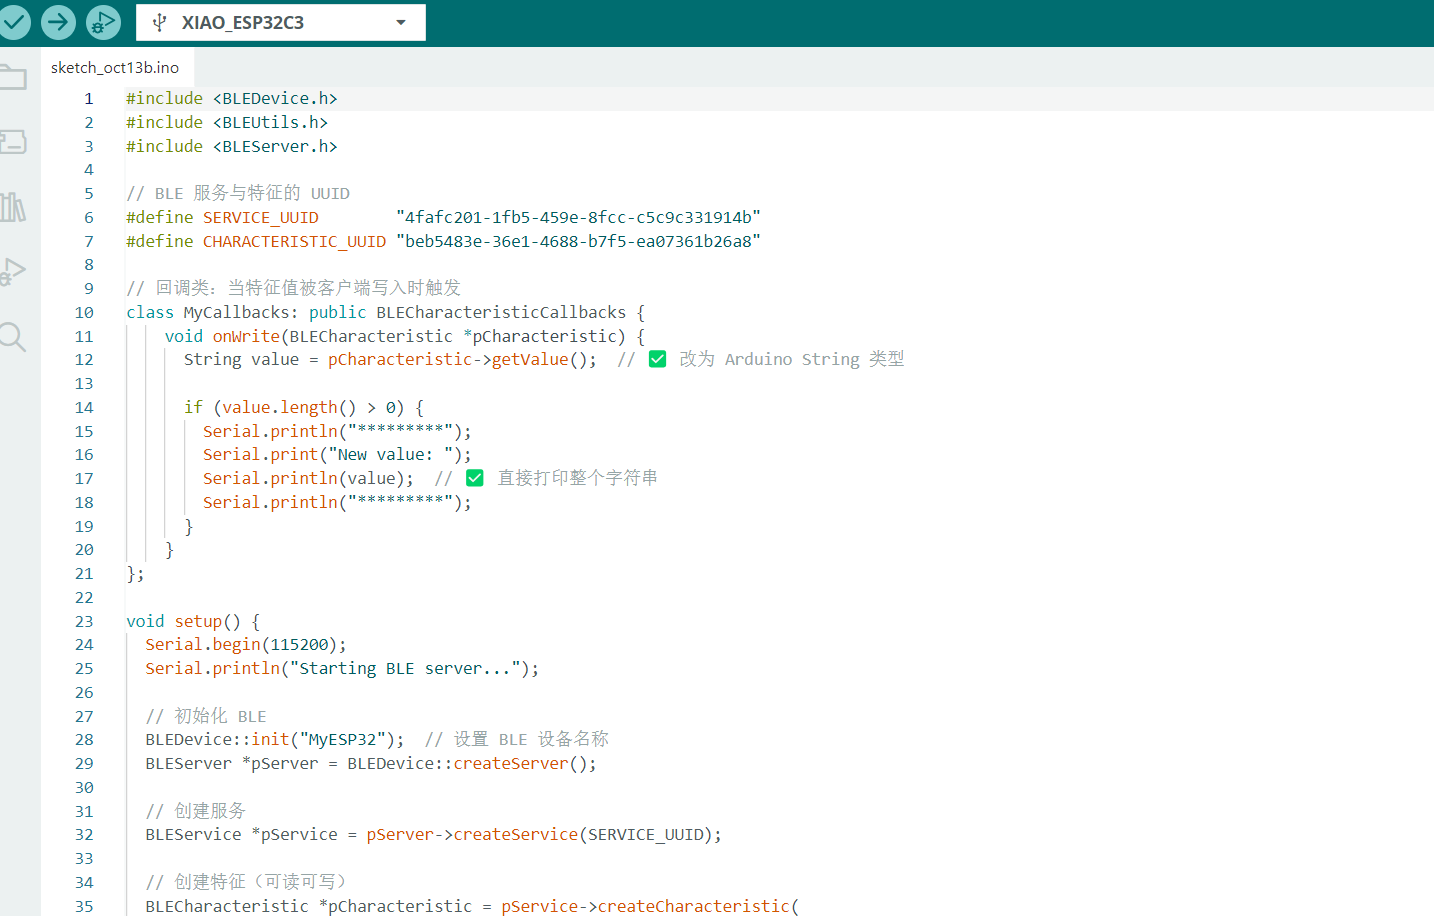This screenshot has height=916, width=1434.
Task: Click the text '#include <BLEDevice.h>'
Action: pyautogui.click(x=232, y=99)
